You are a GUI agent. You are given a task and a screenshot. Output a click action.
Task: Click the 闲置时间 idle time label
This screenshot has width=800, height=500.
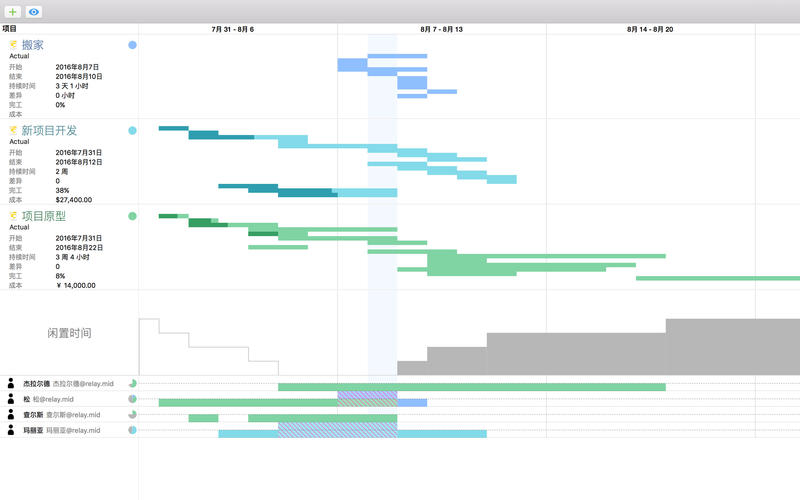[x=69, y=333]
